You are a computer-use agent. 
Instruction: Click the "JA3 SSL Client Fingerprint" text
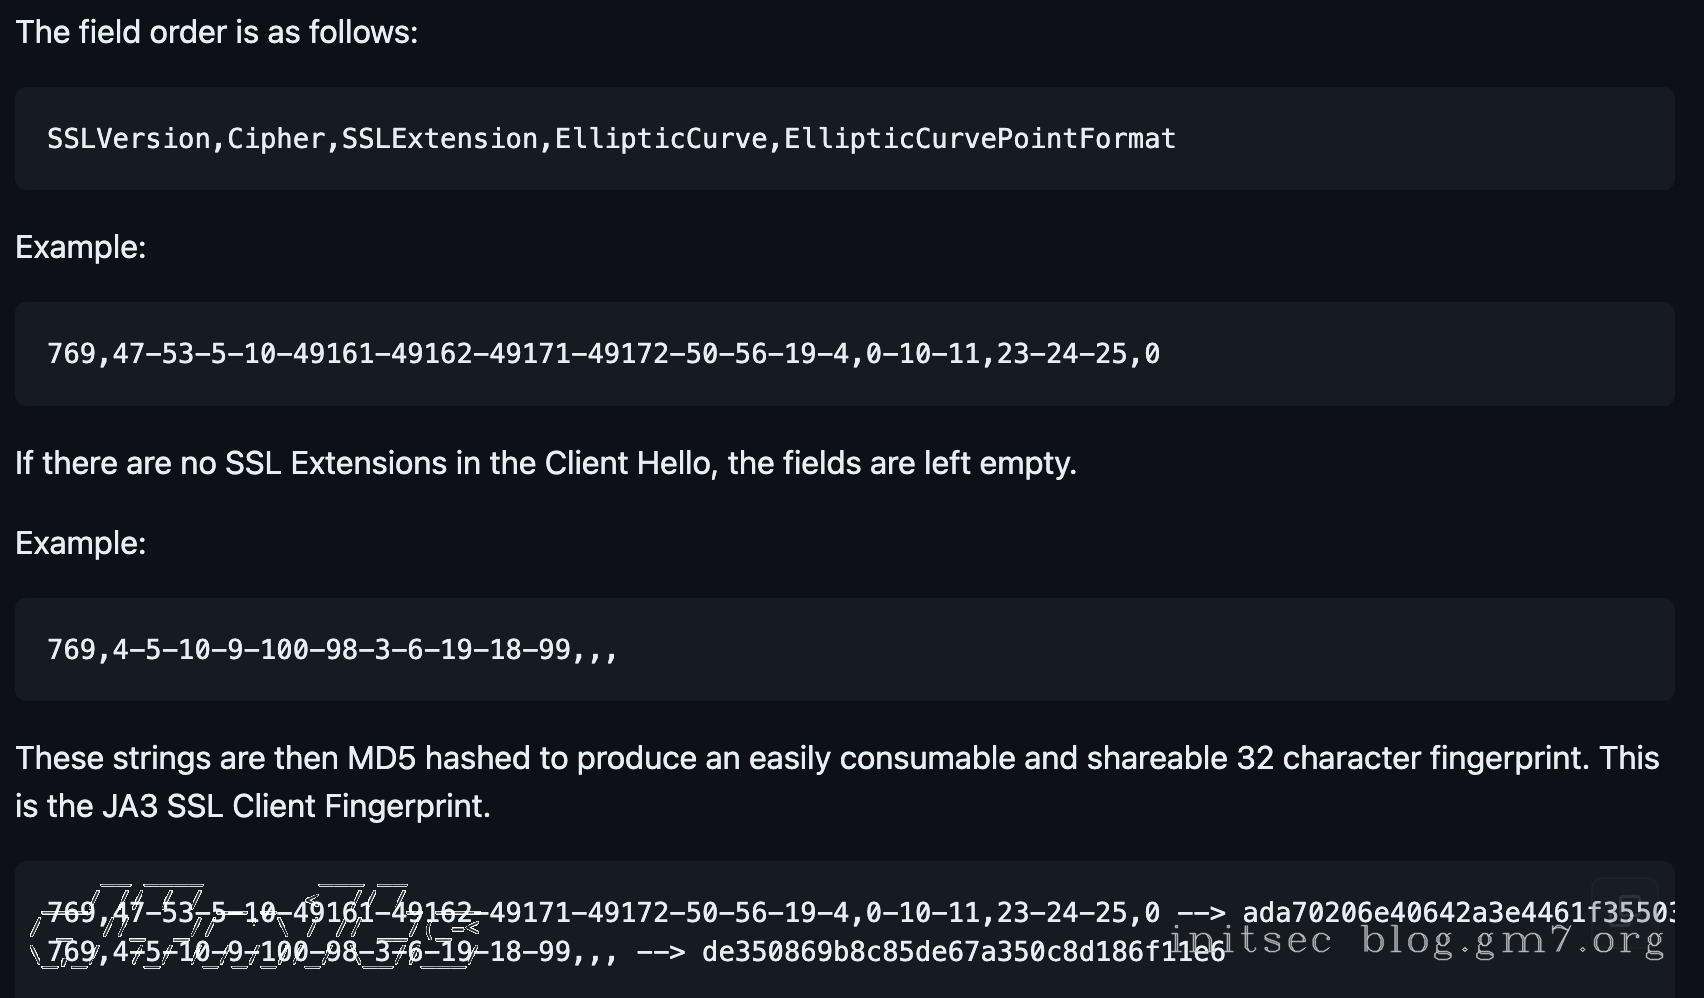click(x=296, y=807)
